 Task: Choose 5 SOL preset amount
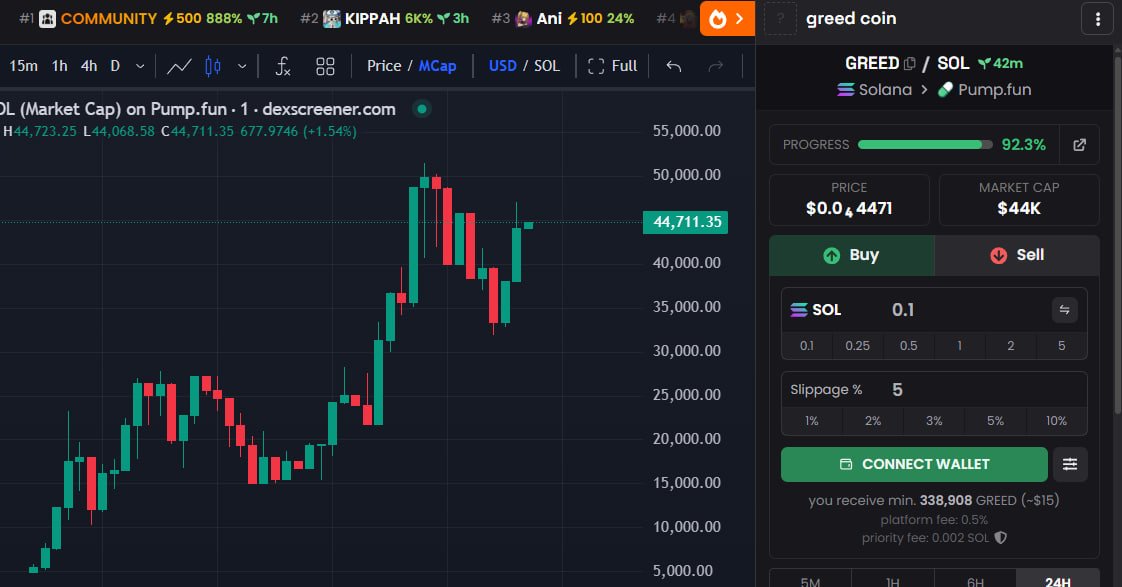point(1061,346)
